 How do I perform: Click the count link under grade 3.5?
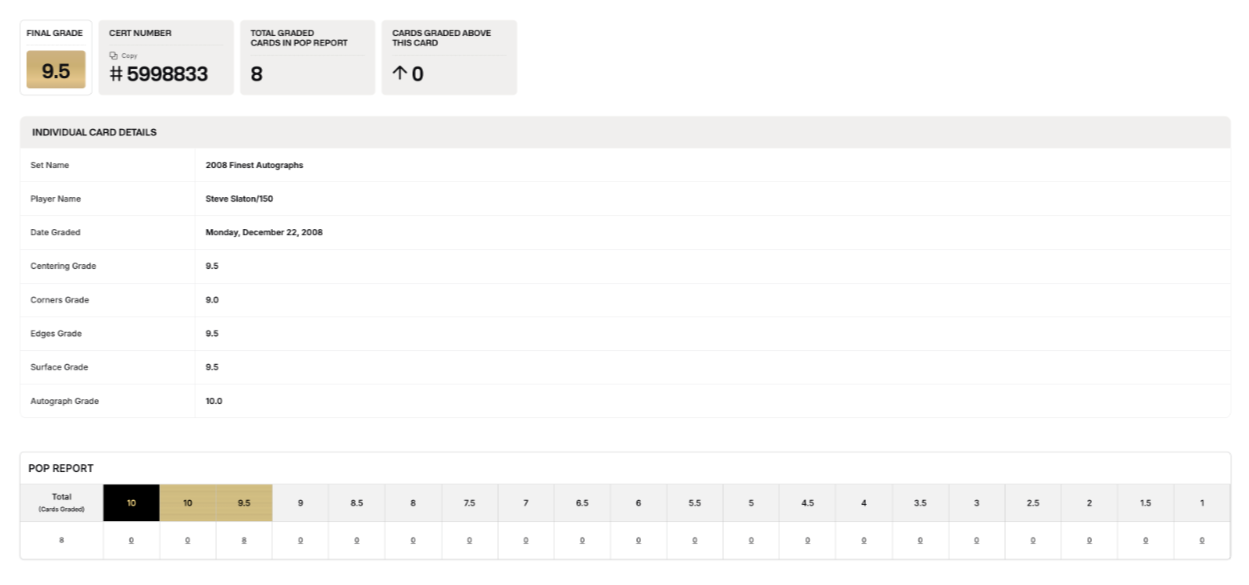[x=920, y=540]
